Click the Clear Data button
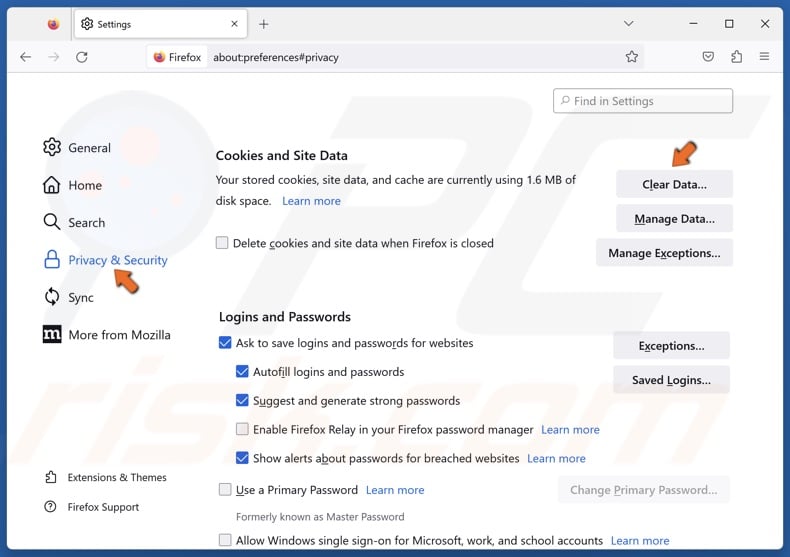Image resolution: width=790 pixels, height=557 pixels. pyautogui.click(x=674, y=184)
